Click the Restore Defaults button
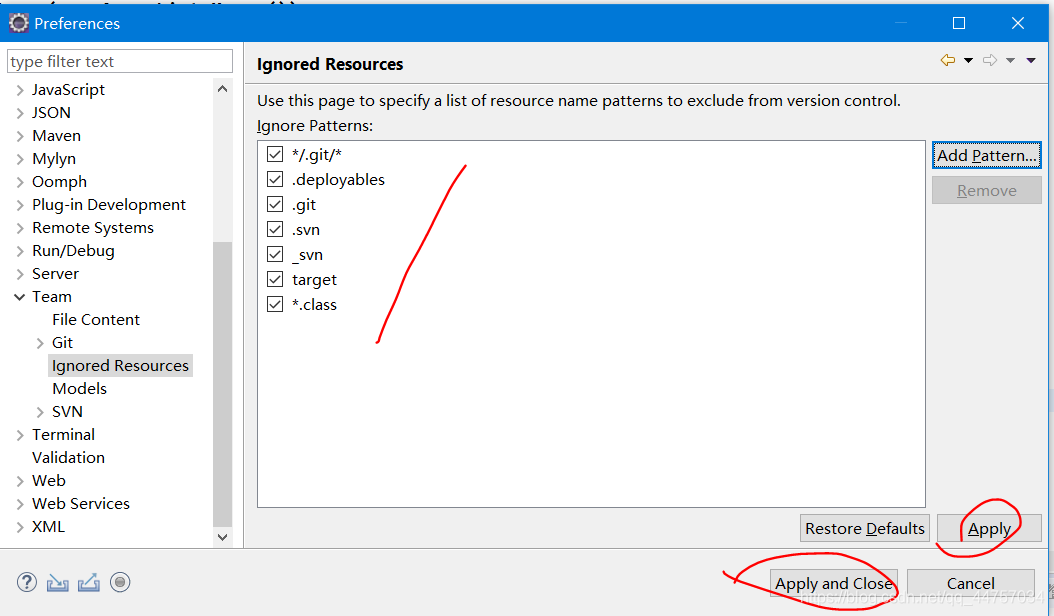The width and height of the screenshot is (1054, 616). [864, 528]
